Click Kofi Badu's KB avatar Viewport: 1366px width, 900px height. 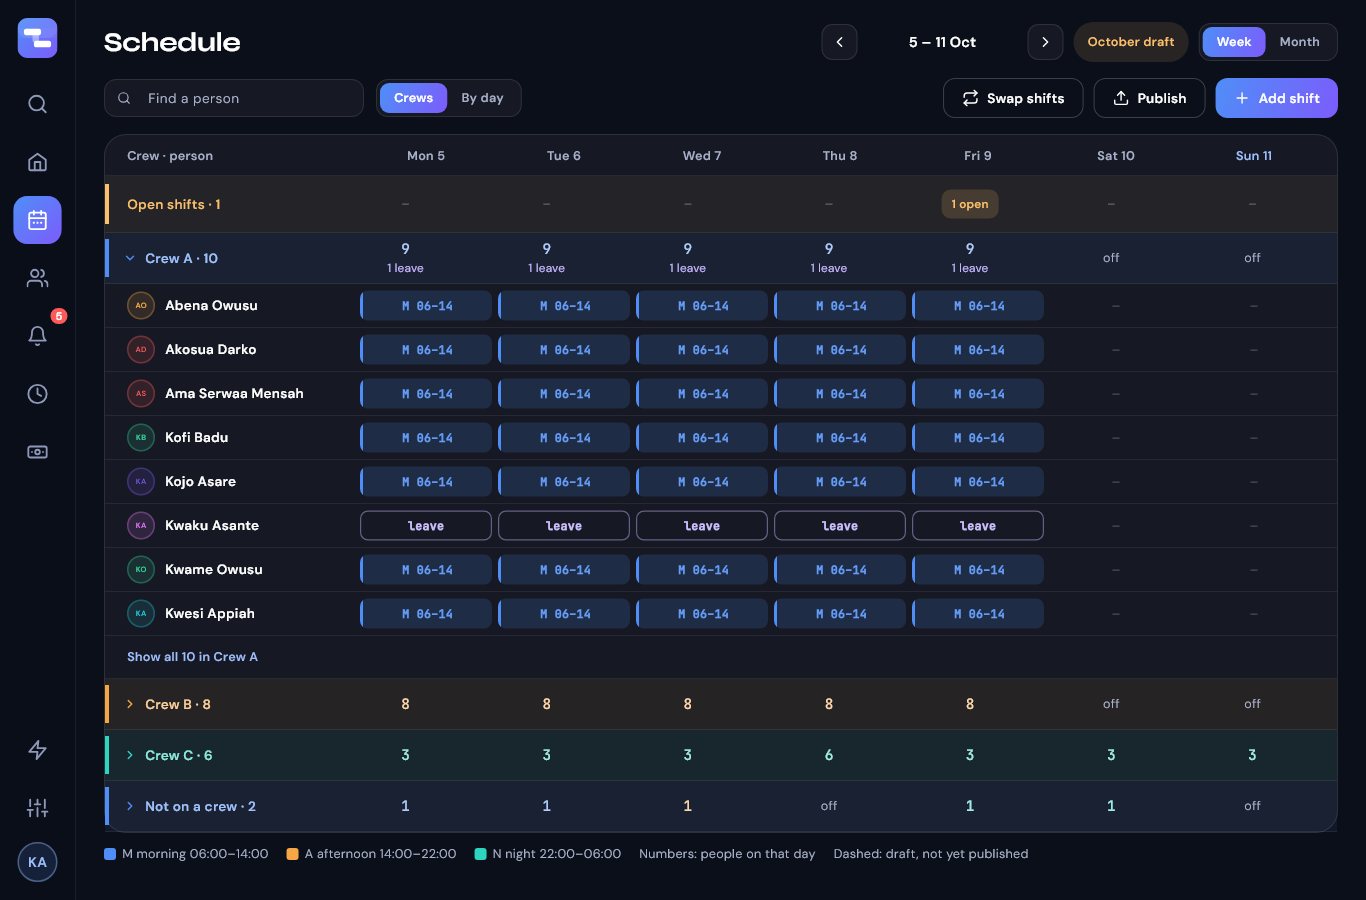click(141, 437)
